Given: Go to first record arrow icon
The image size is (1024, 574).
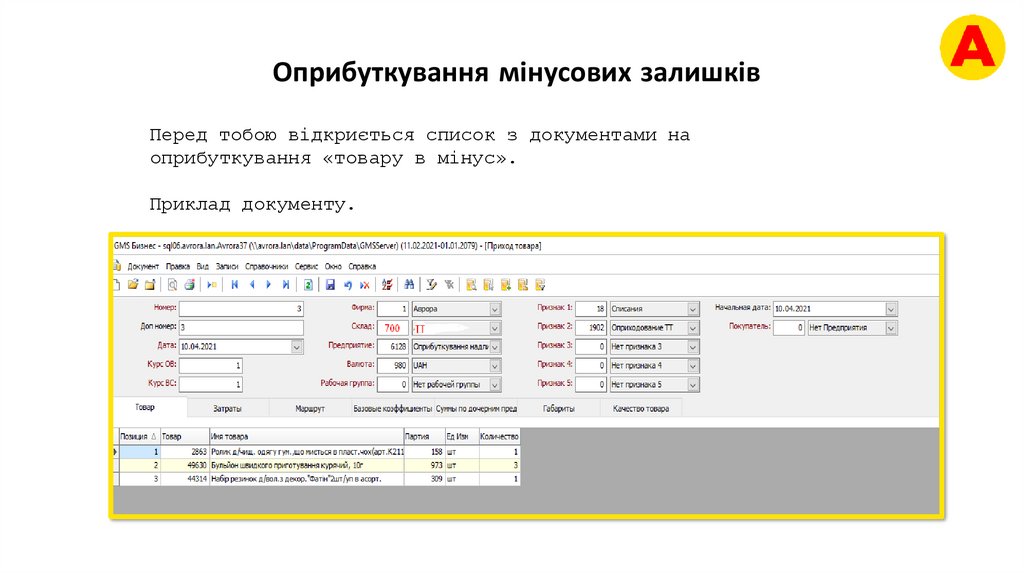Looking at the screenshot, I should tap(235, 285).
